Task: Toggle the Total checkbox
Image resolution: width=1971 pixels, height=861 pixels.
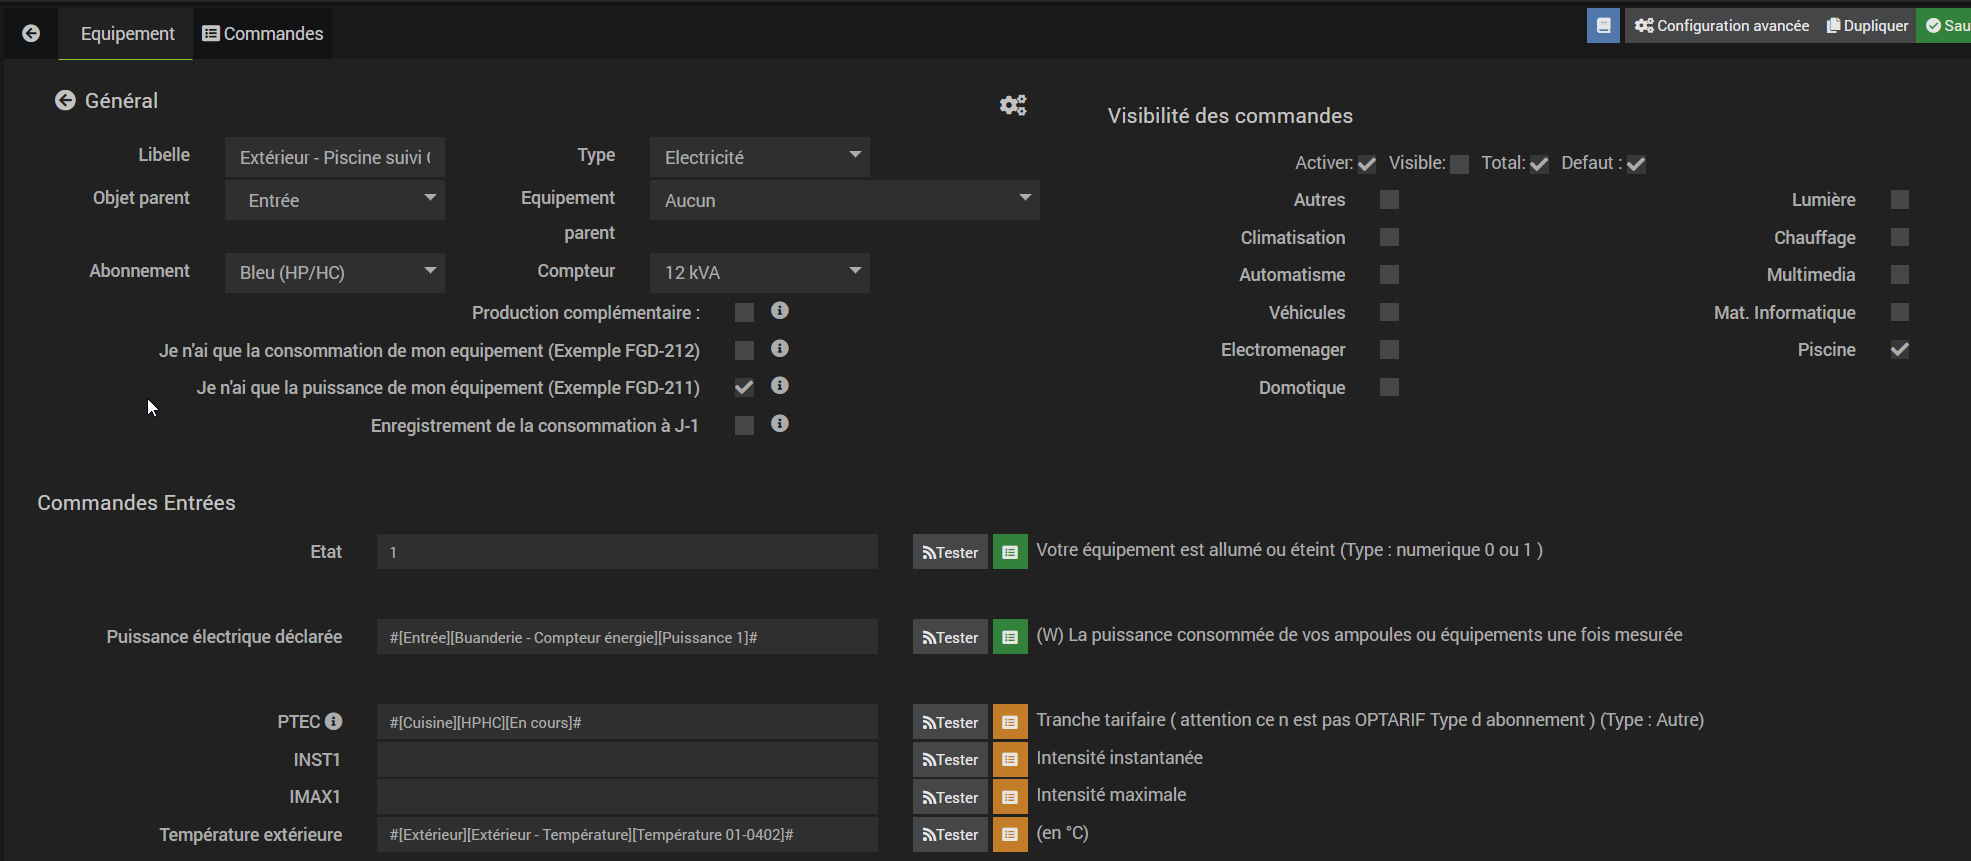Action: click(x=1539, y=164)
